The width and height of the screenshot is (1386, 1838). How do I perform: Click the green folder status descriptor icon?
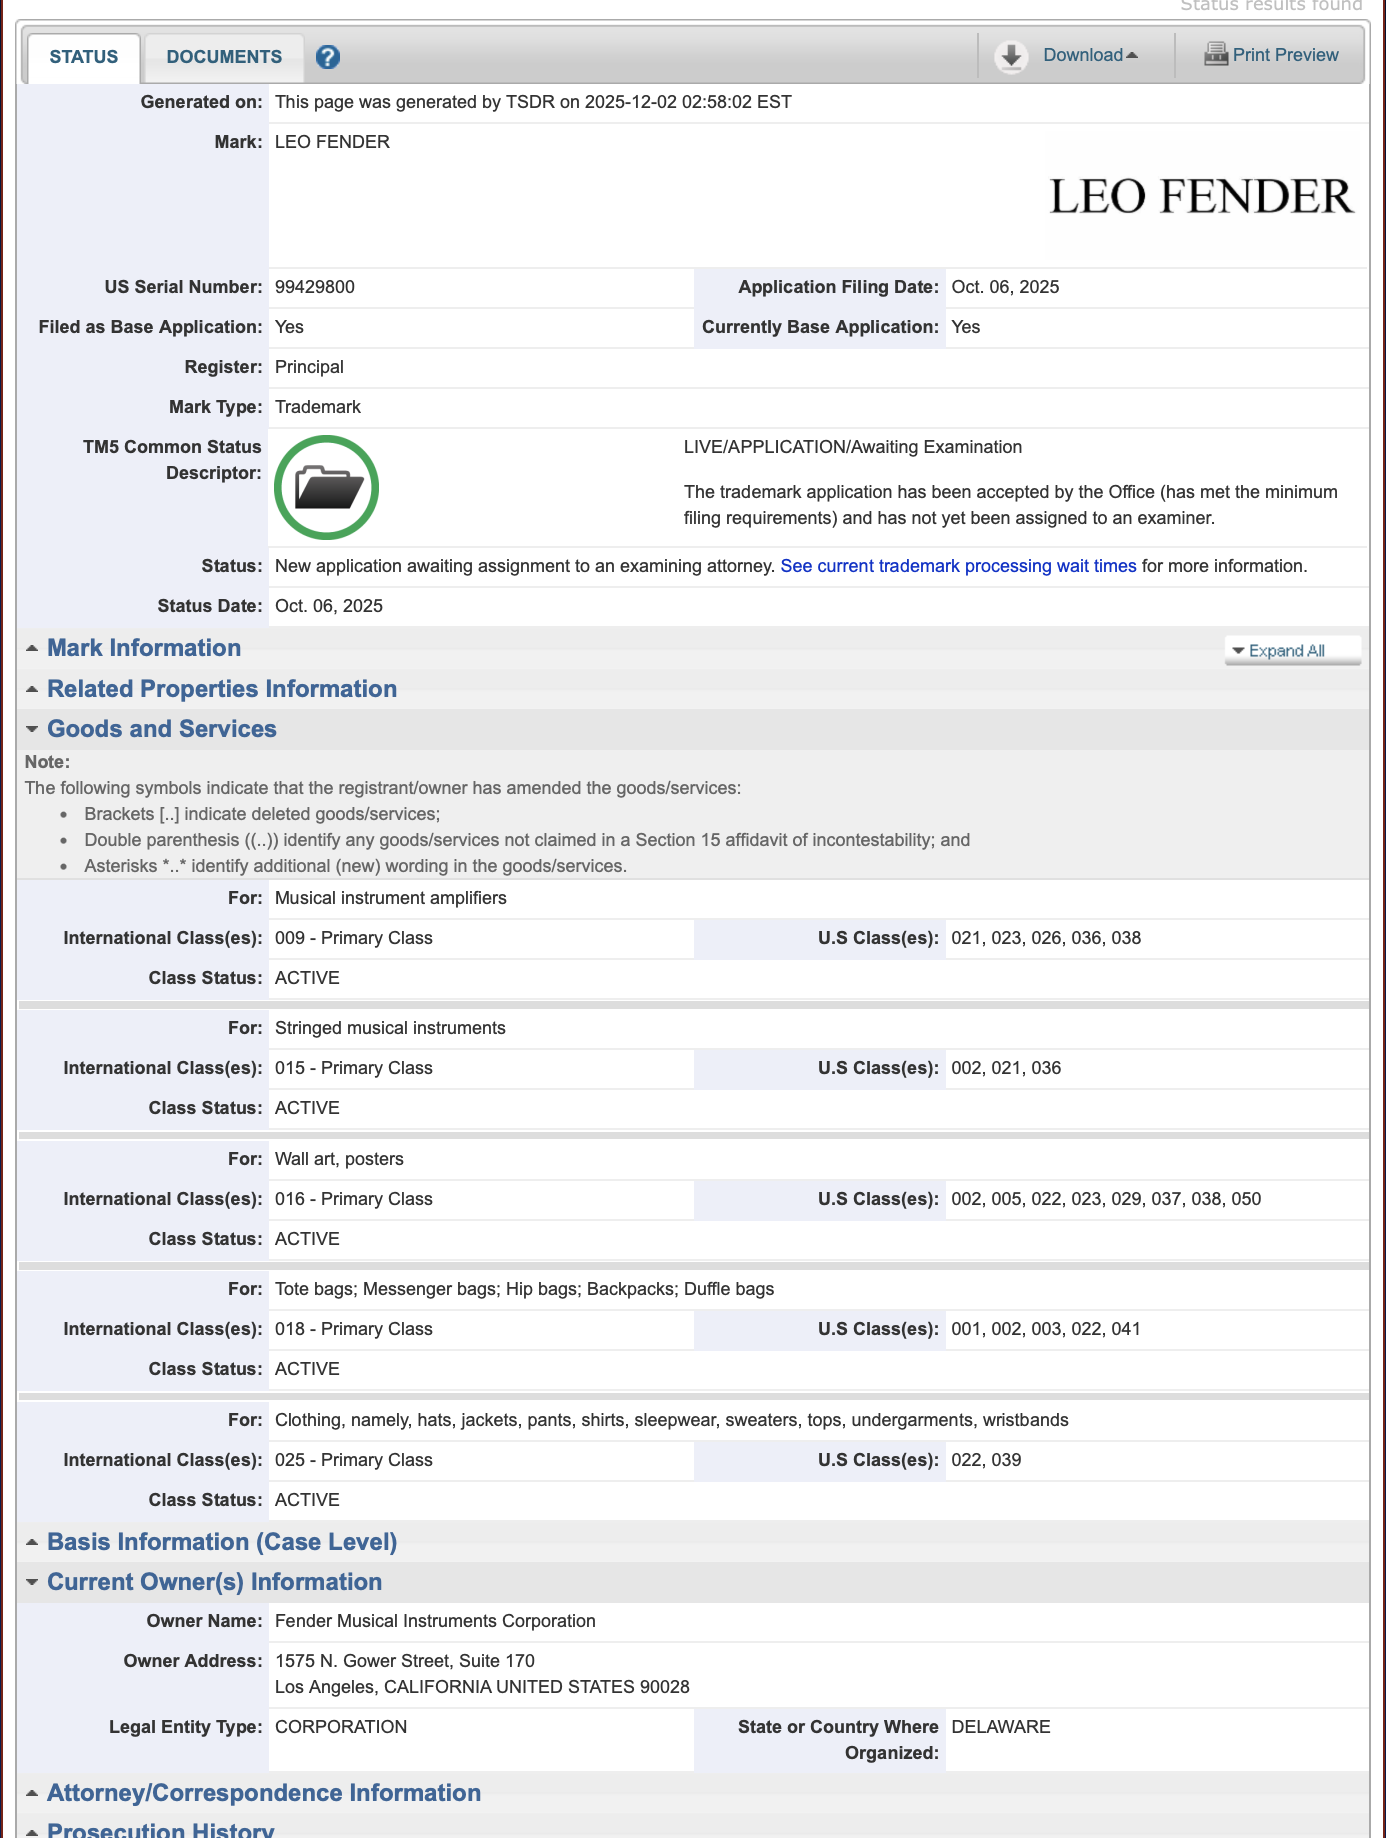pyautogui.click(x=326, y=487)
